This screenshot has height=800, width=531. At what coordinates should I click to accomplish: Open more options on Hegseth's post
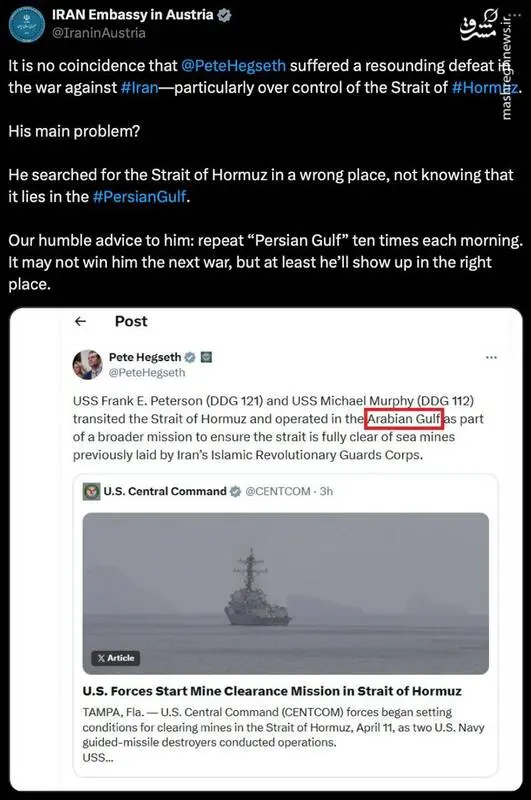coord(491,357)
